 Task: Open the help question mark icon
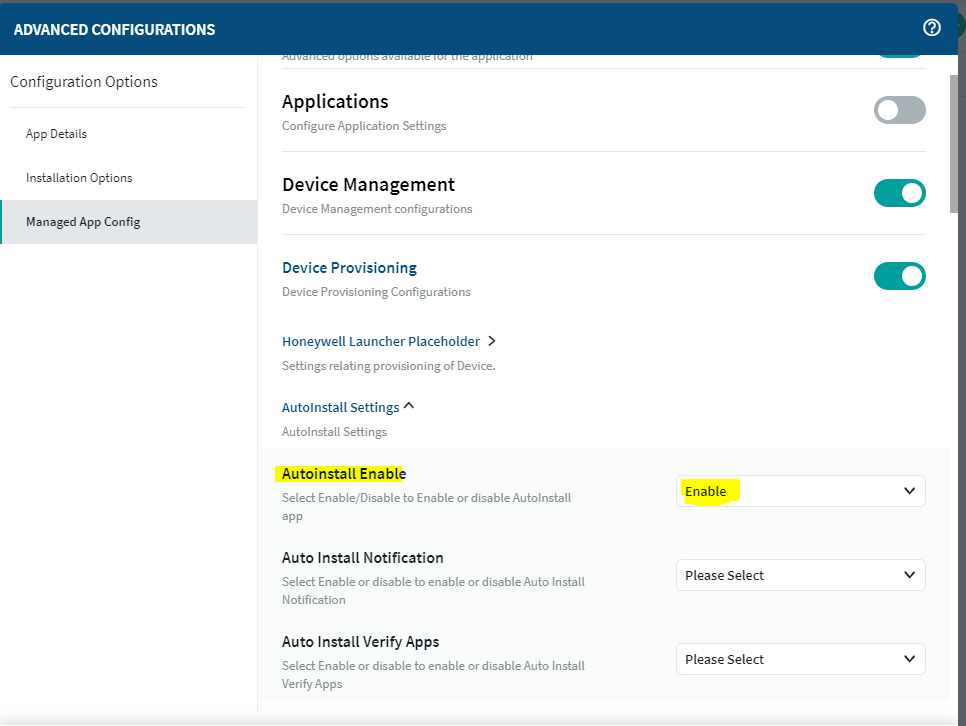[x=932, y=28]
